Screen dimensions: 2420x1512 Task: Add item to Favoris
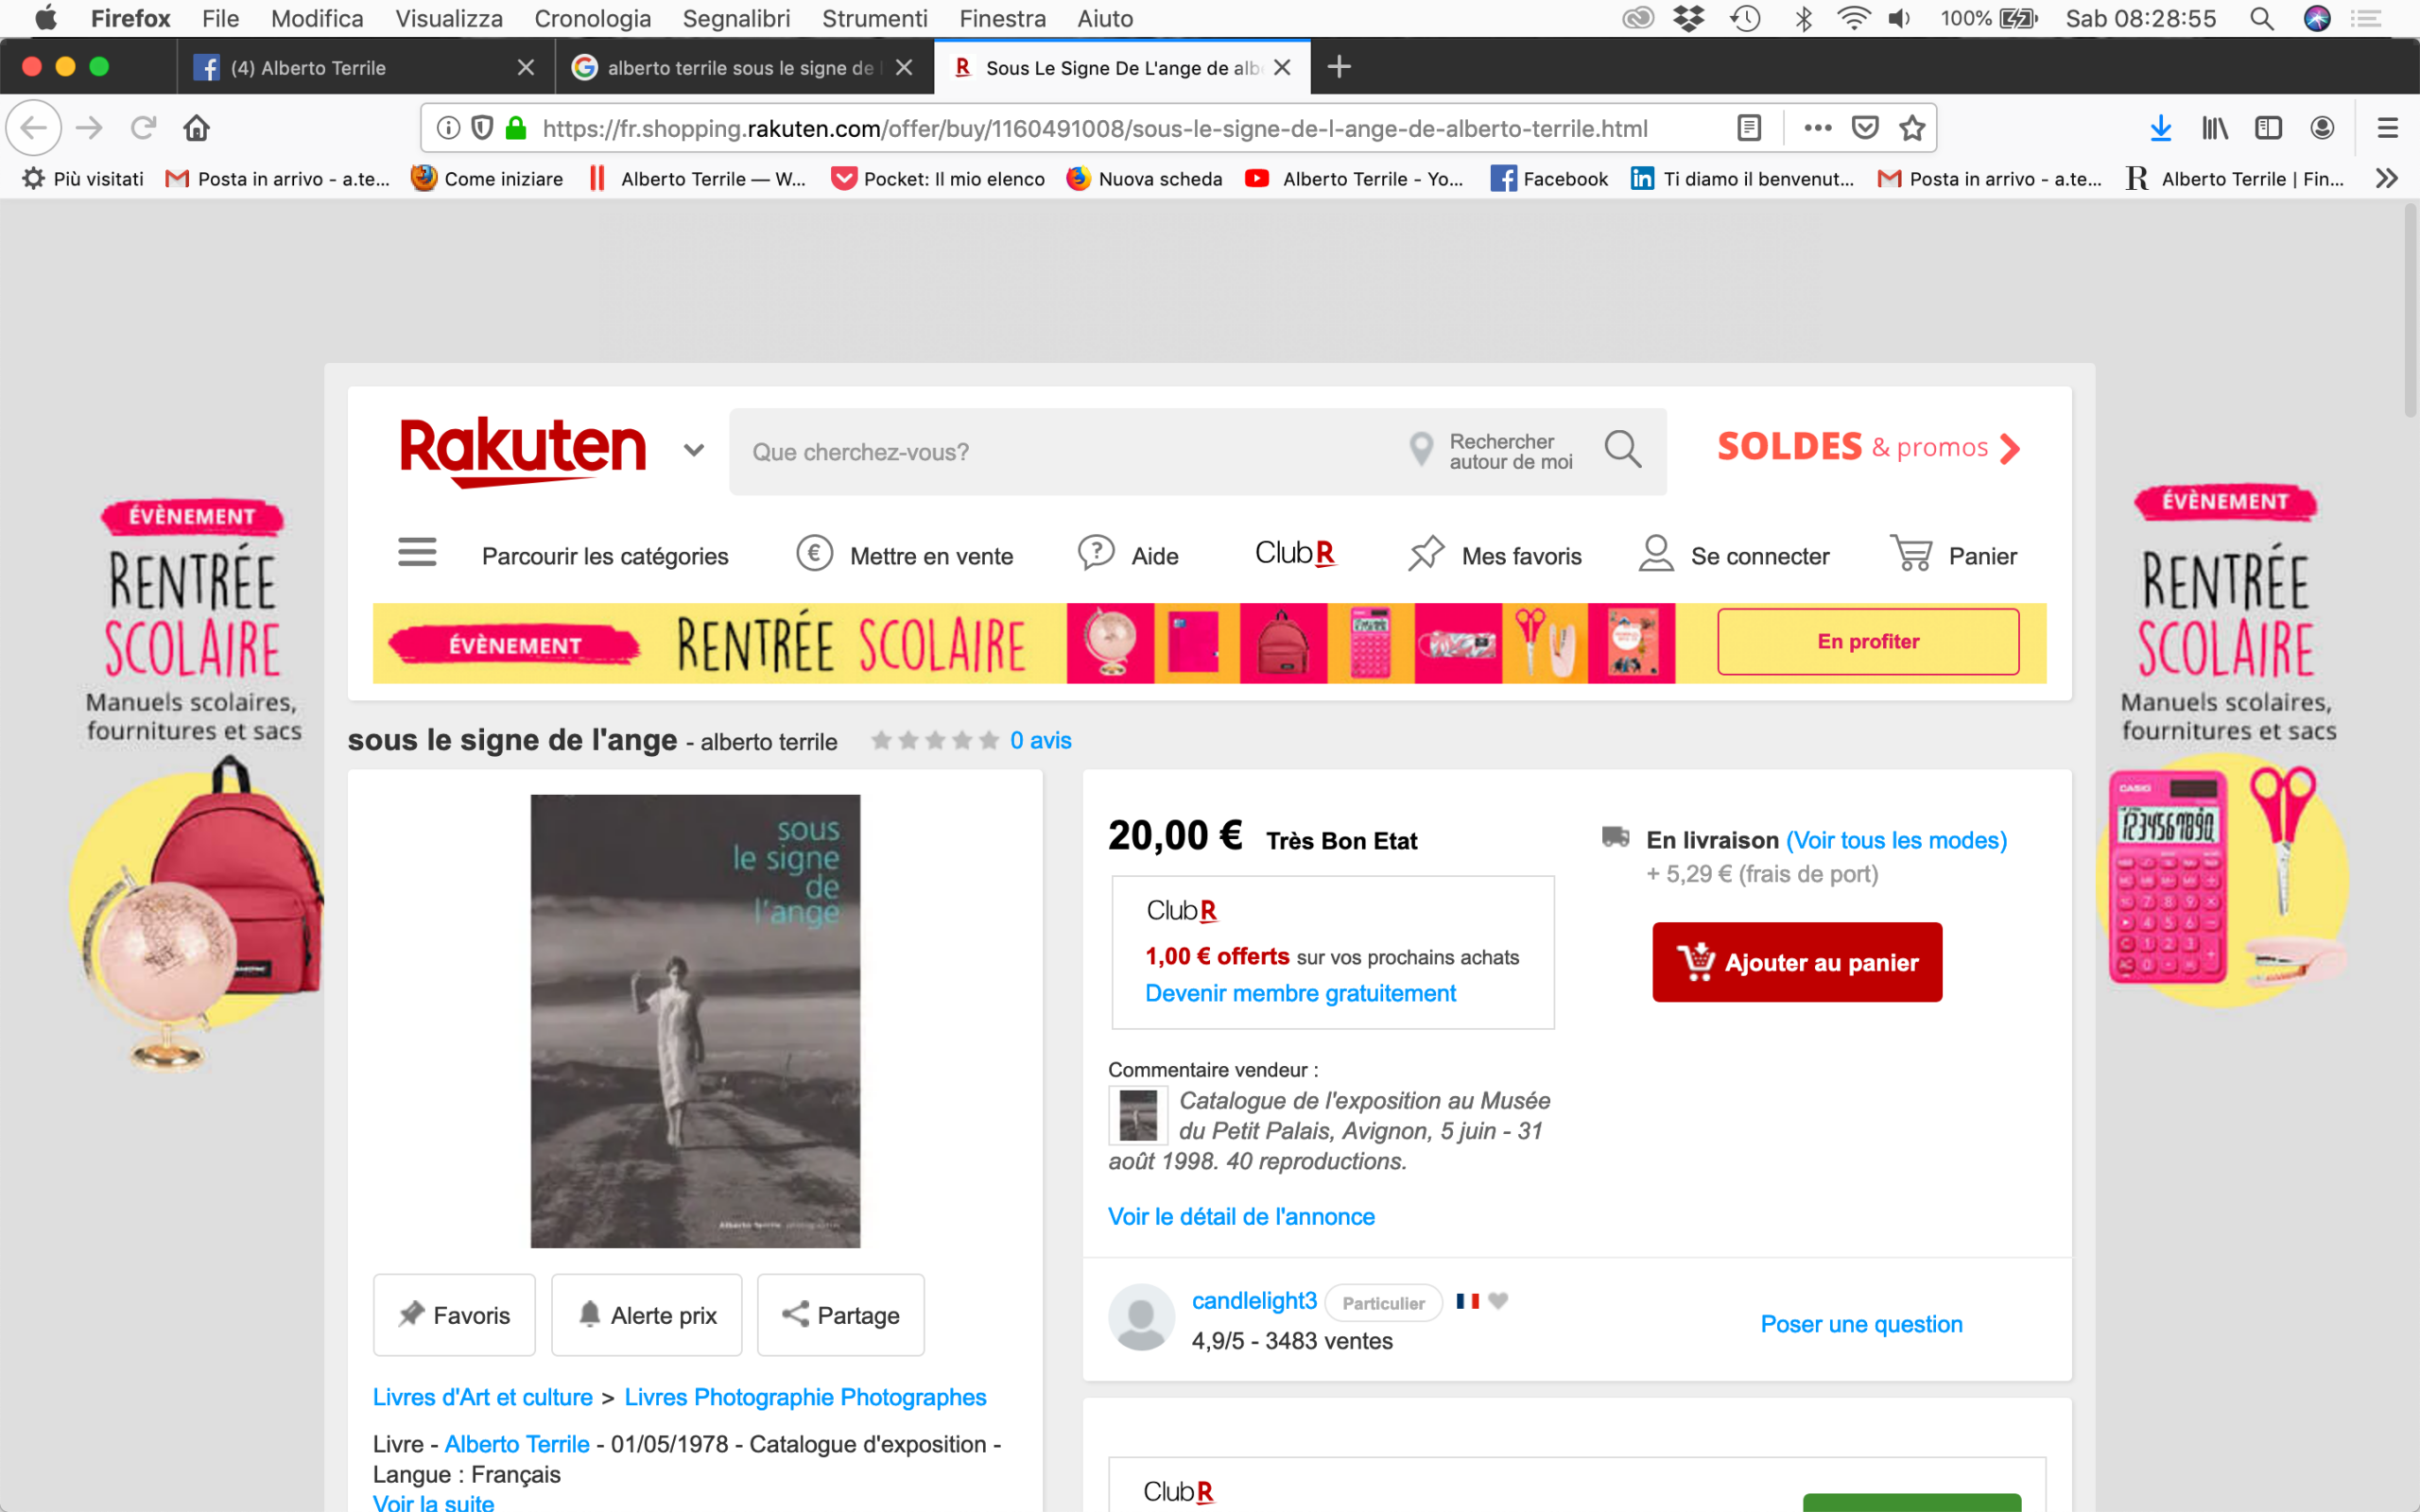[454, 1315]
